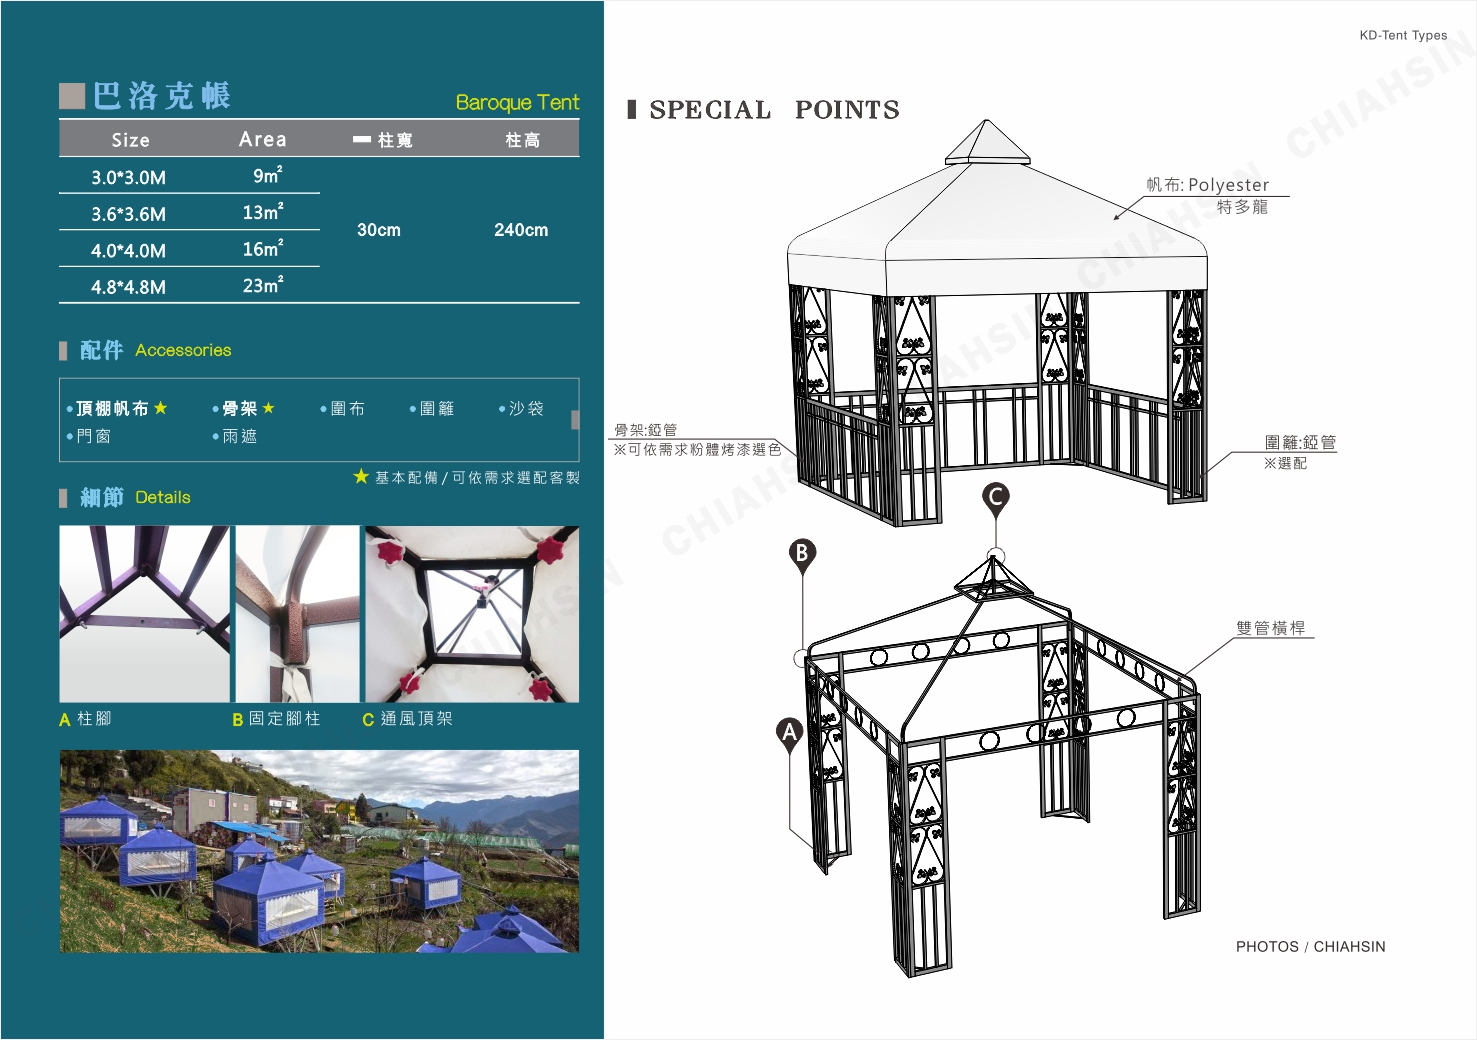Open the 柱腳 detail photo
Screen dimensions: 1477x1040
(144, 614)
